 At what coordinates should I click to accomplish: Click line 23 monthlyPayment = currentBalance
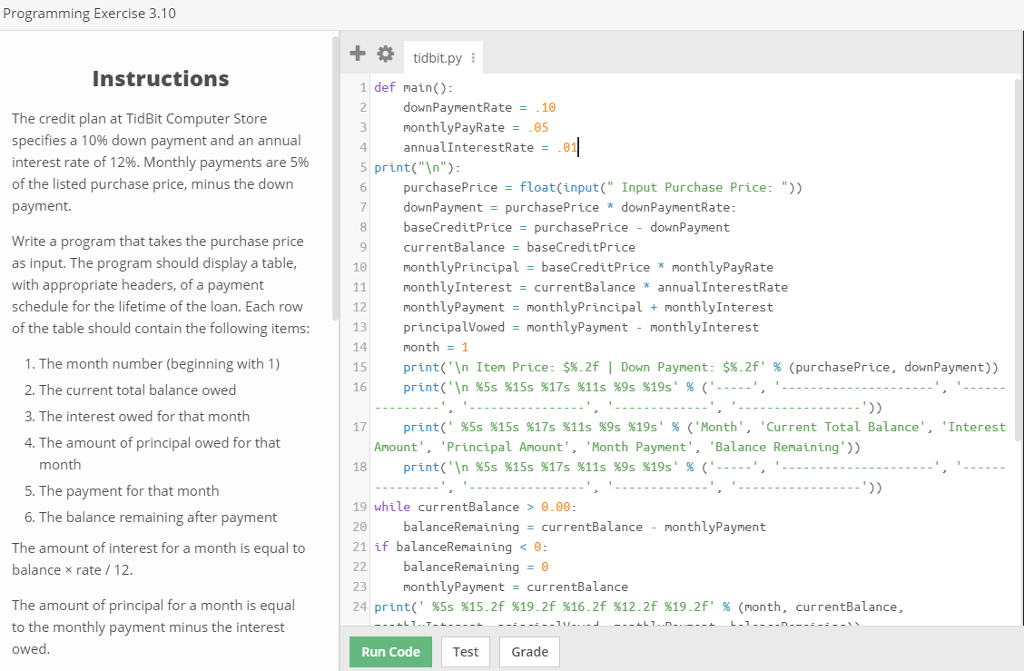click(x=515, y=587)
